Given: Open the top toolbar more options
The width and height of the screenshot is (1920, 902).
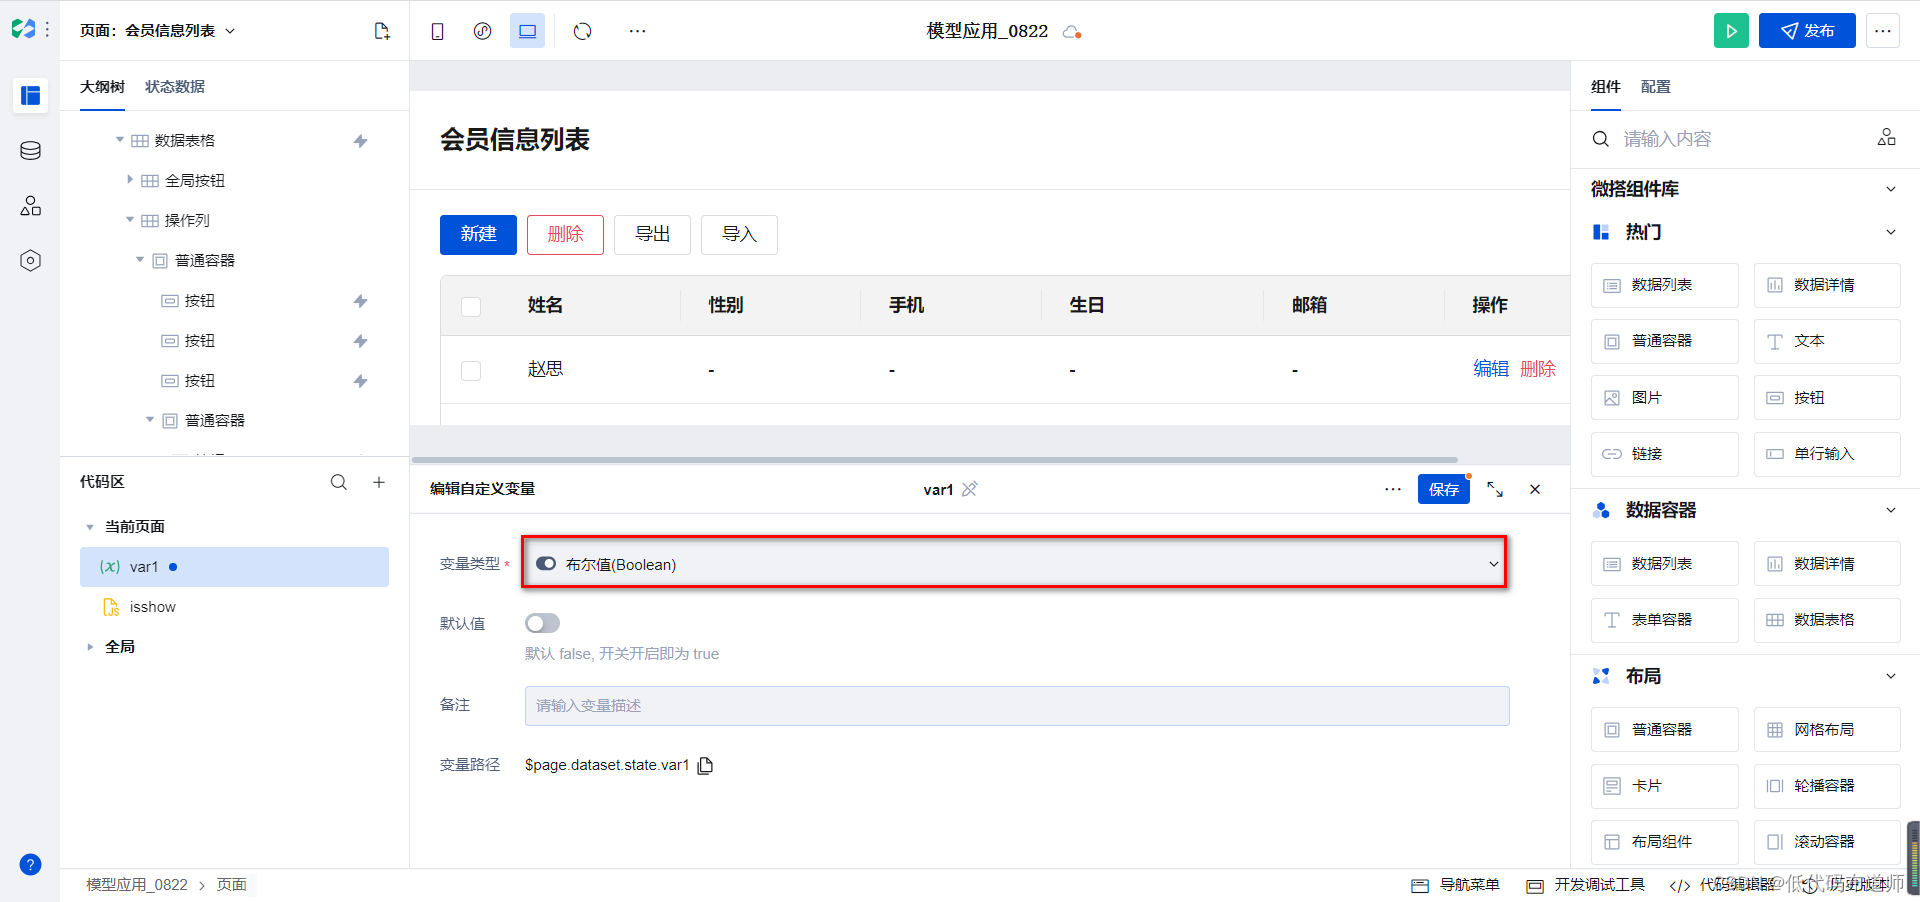Looking at the screenshot, I should (637, 31).
